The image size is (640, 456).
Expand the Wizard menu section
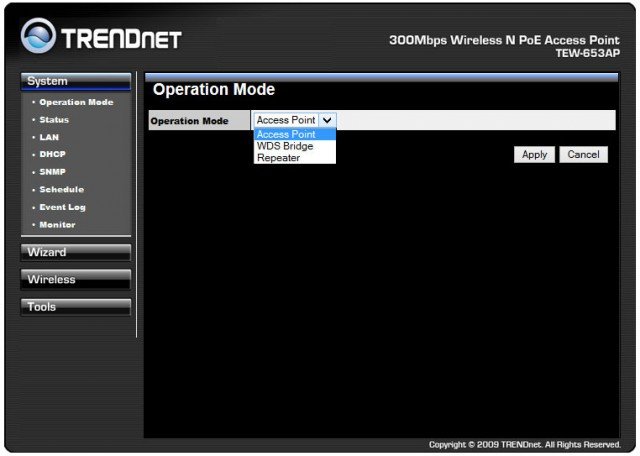tap(75, 252)
